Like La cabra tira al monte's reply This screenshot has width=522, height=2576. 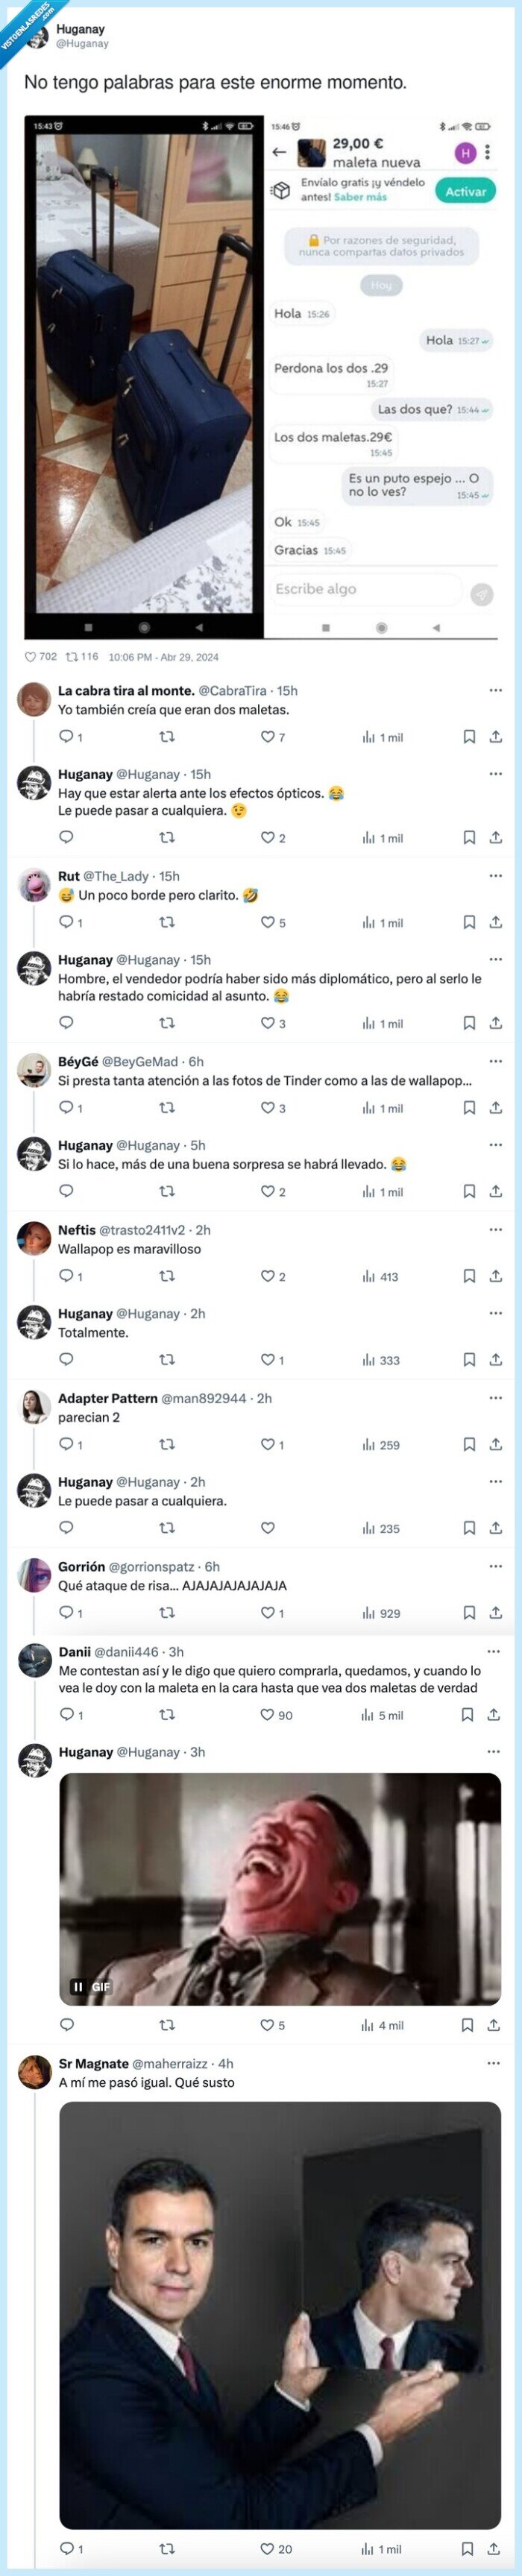[x=267, y=737]
